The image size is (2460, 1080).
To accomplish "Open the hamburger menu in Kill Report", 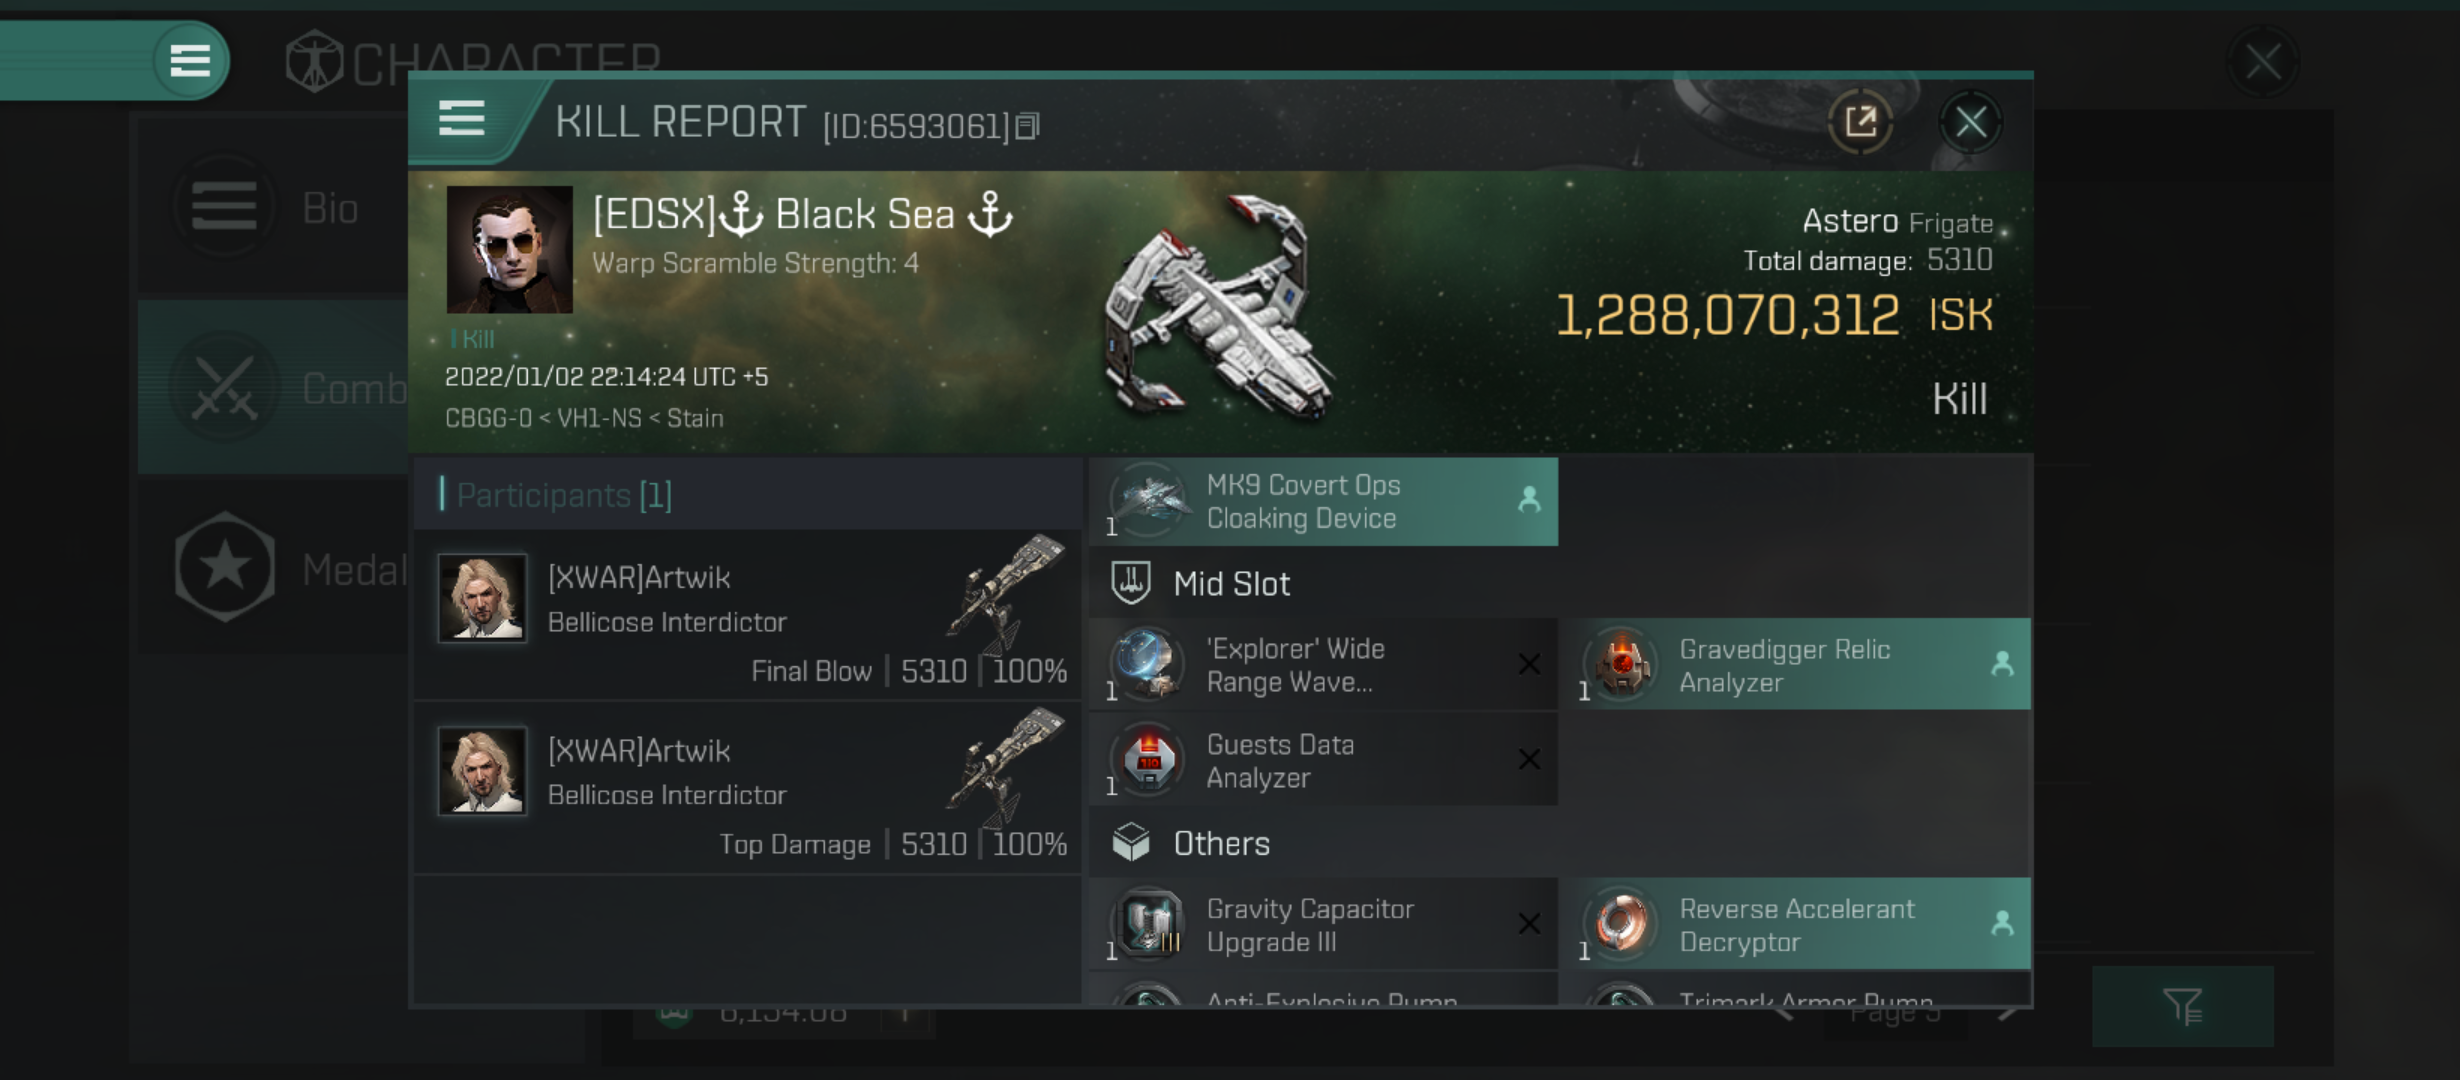I will tap(461, 122).
